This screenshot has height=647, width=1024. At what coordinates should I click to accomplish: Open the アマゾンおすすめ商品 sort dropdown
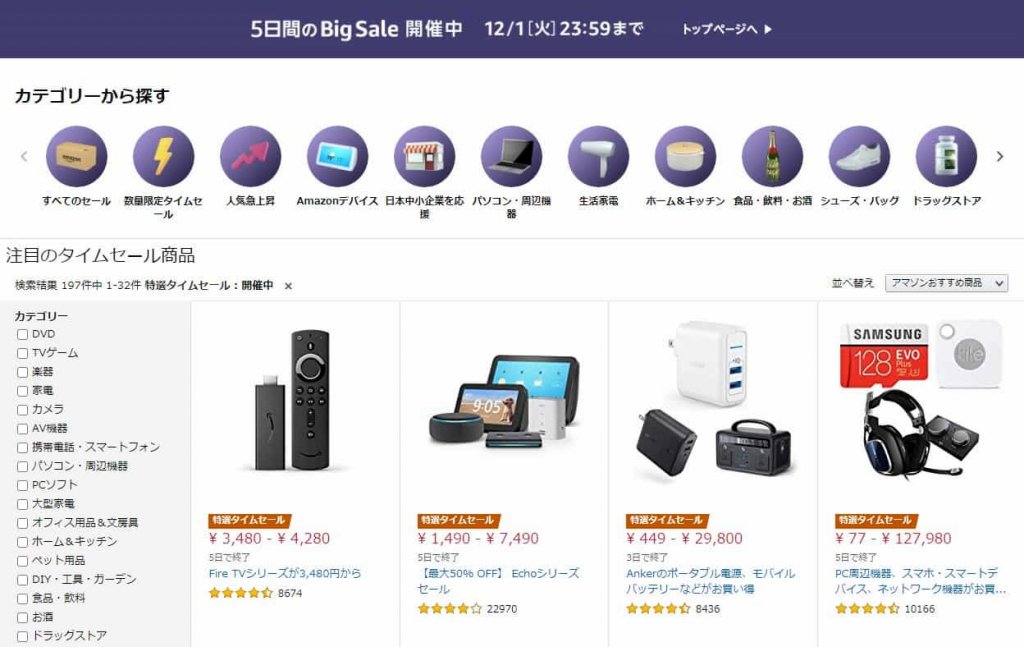[946, 283]
